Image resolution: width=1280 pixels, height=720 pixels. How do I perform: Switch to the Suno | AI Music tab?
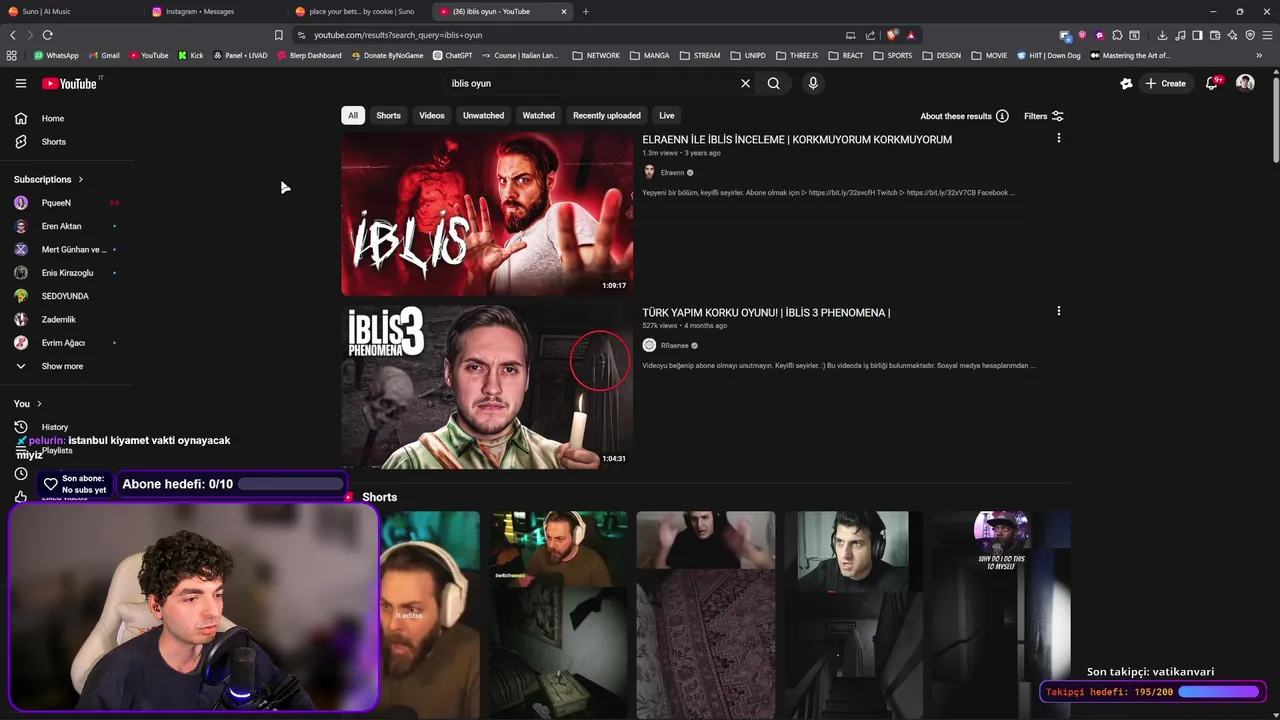click(x=70, y=12)
